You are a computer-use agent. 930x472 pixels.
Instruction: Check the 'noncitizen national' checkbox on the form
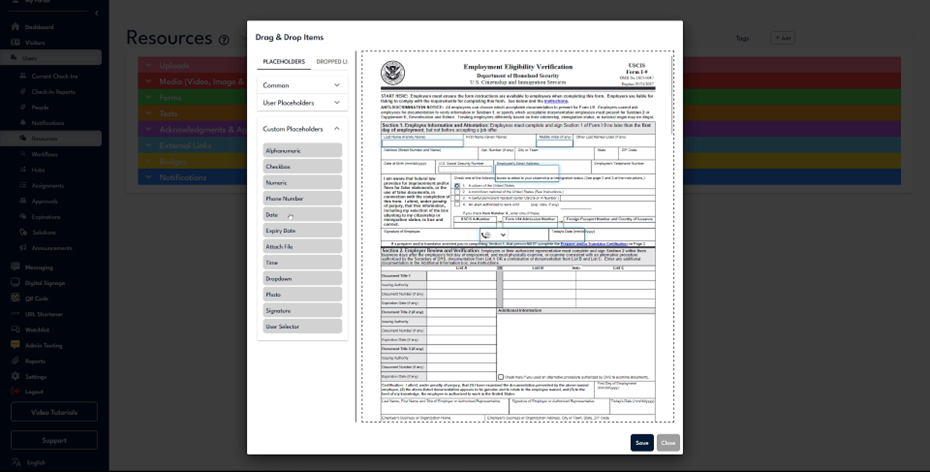pyautogui.click(x=457, y=192)
